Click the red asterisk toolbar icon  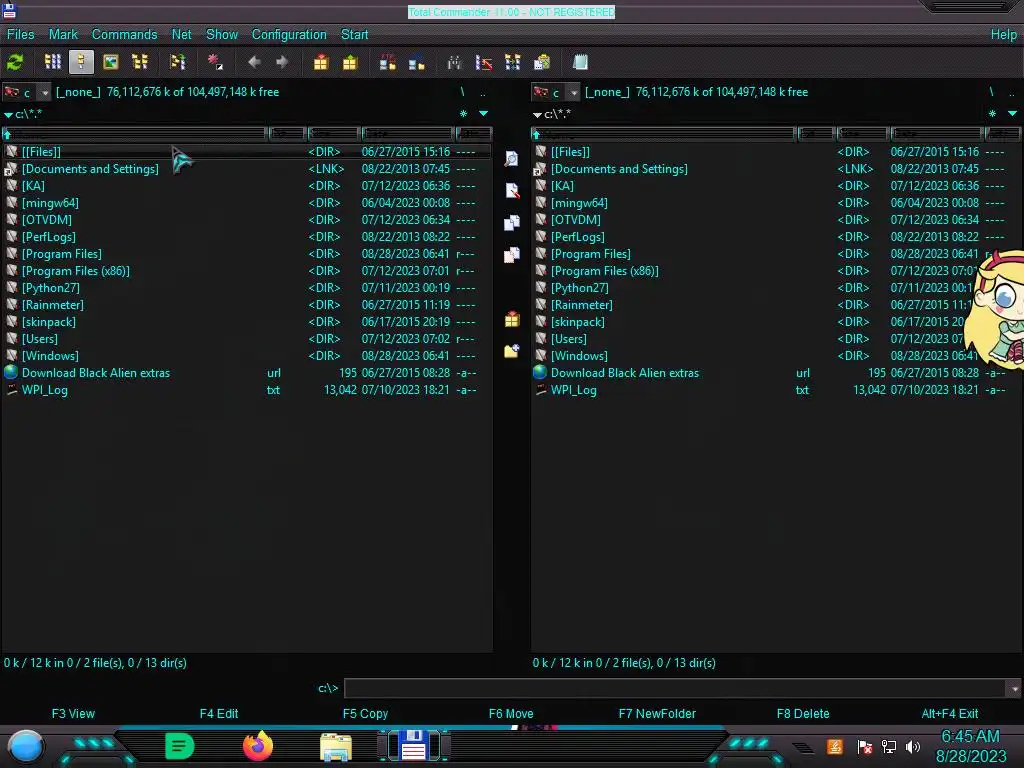click(215, 63)
